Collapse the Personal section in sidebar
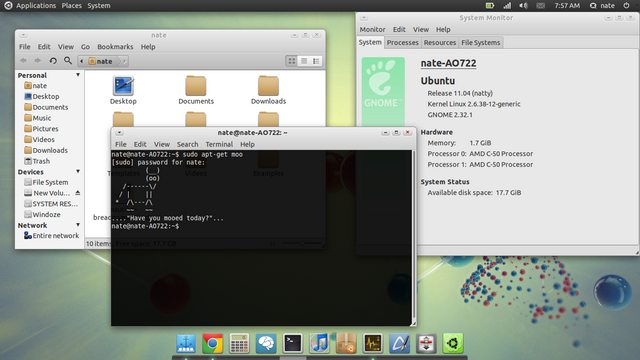Screen dimensions: 640x360 point(78,75)
